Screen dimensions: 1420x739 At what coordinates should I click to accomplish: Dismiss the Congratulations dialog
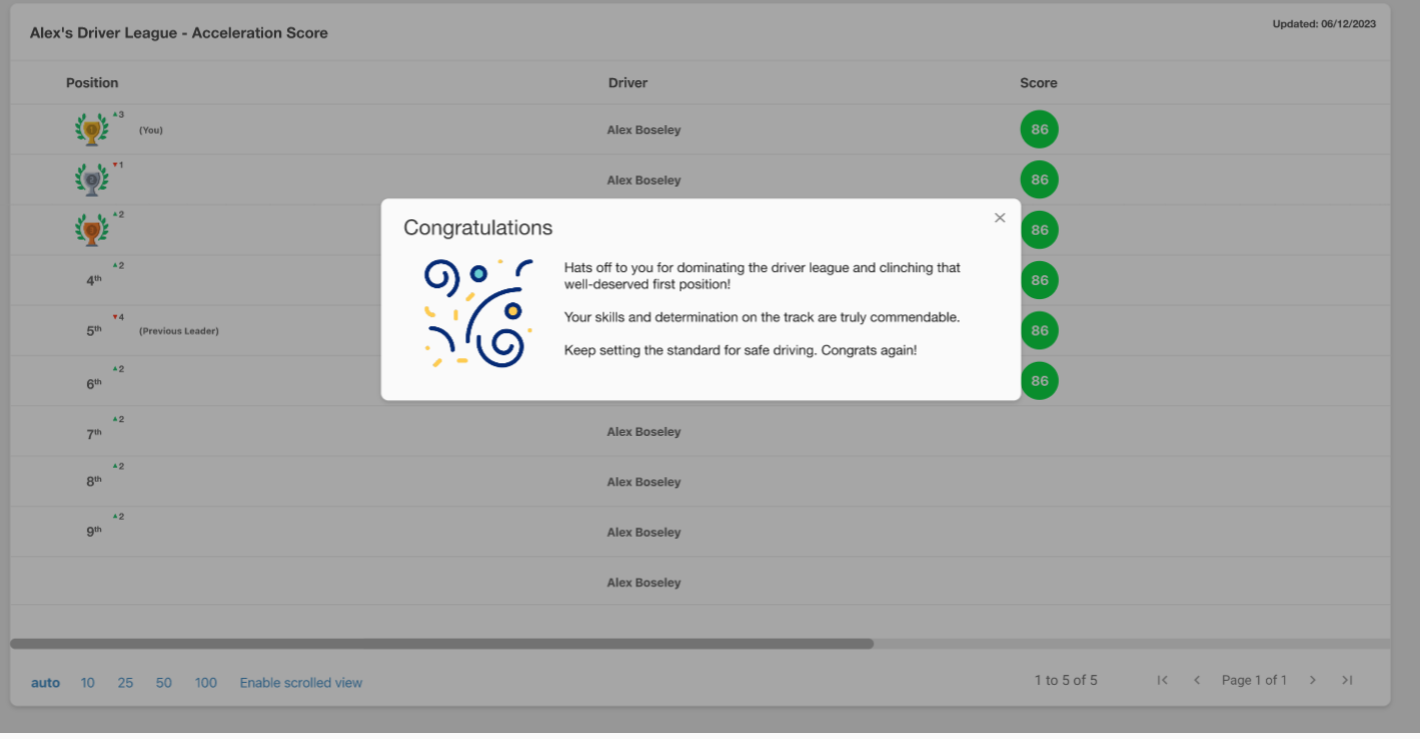click(999, 217)
